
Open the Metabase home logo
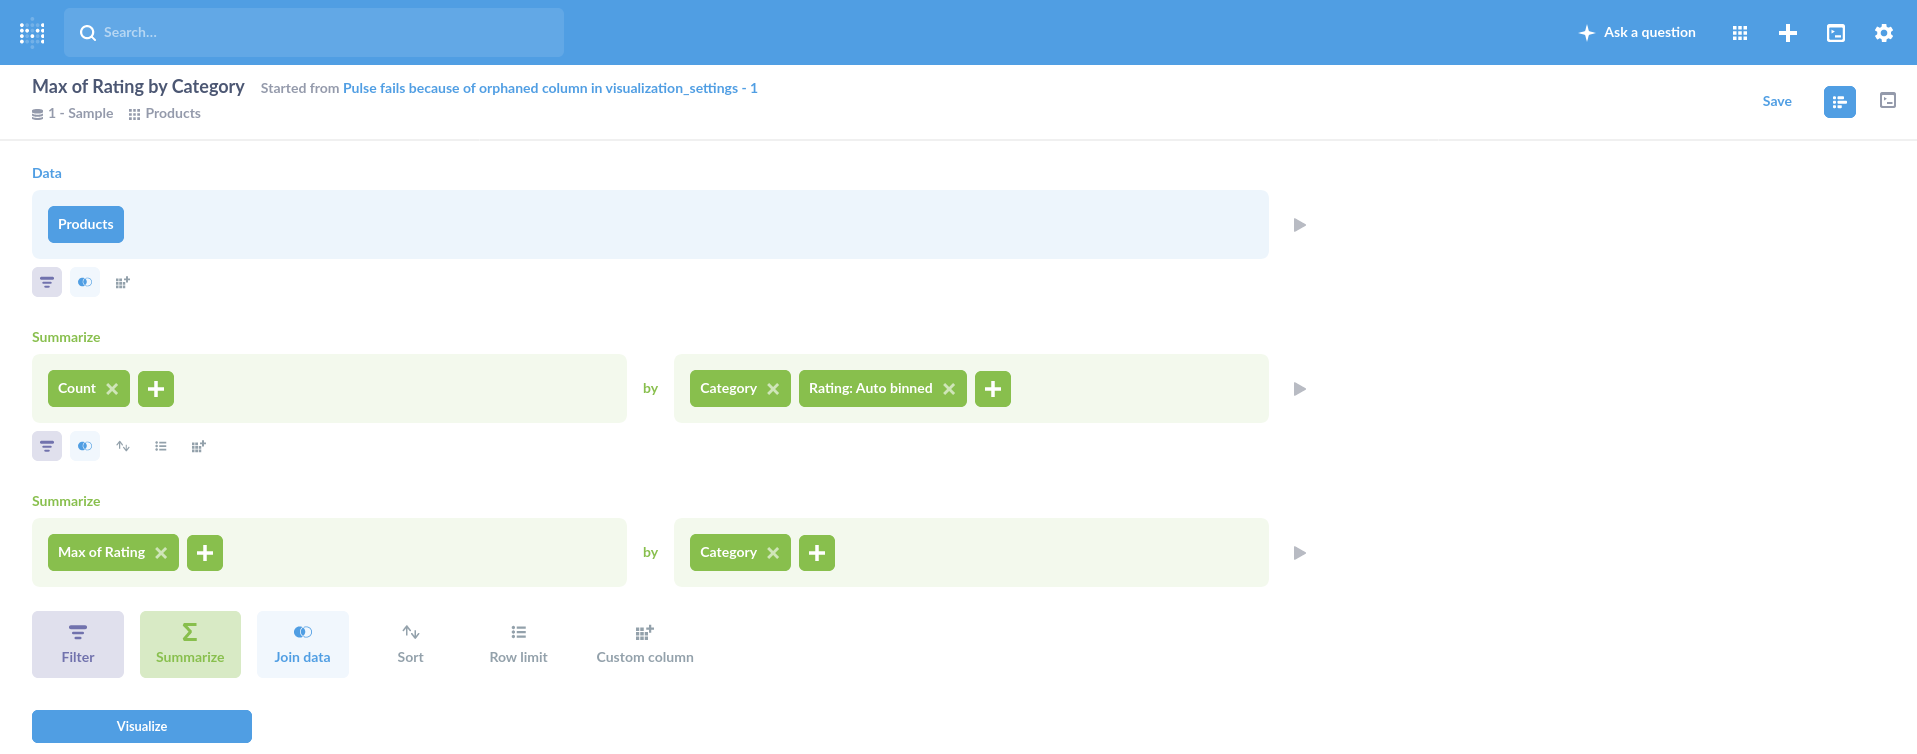[x=32, y=33]
